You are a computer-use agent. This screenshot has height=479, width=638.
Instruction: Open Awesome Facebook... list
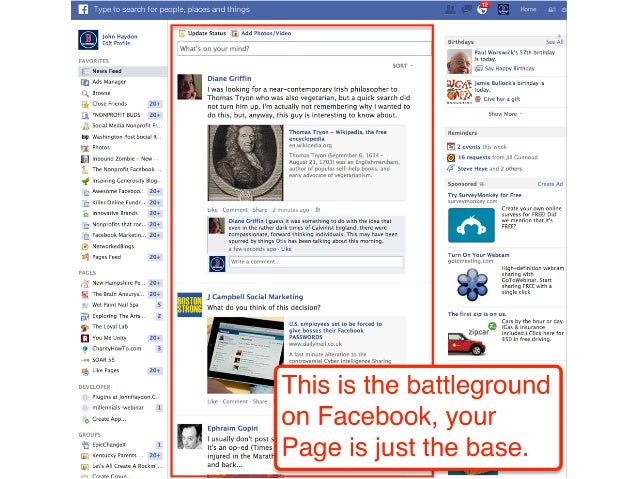(x=118, y=191)
